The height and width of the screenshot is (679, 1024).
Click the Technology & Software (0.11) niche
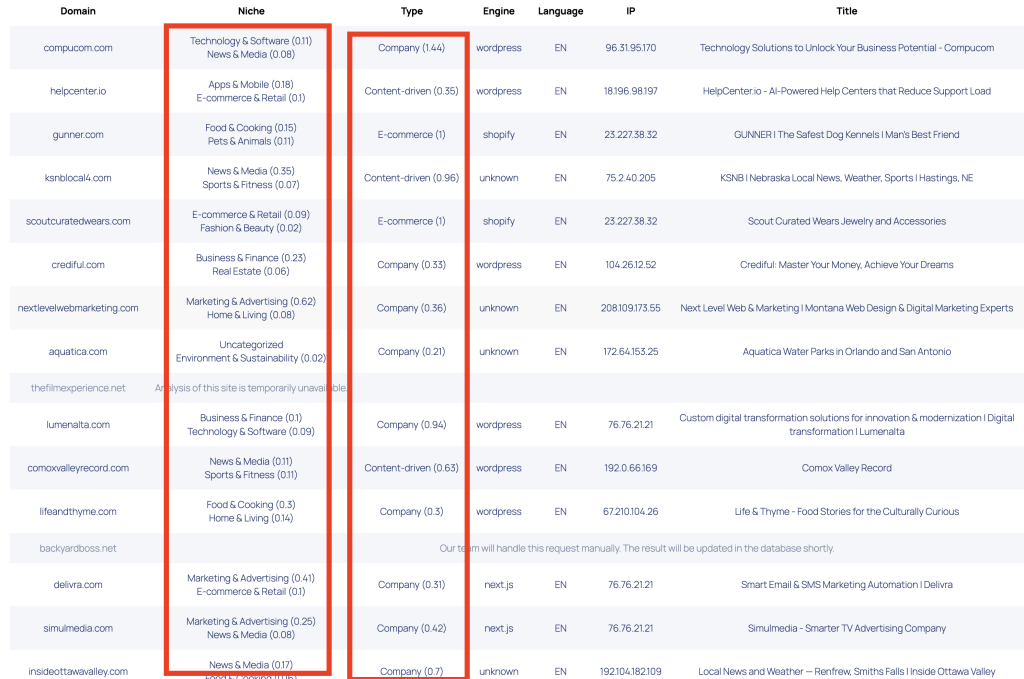coord(251,40)
